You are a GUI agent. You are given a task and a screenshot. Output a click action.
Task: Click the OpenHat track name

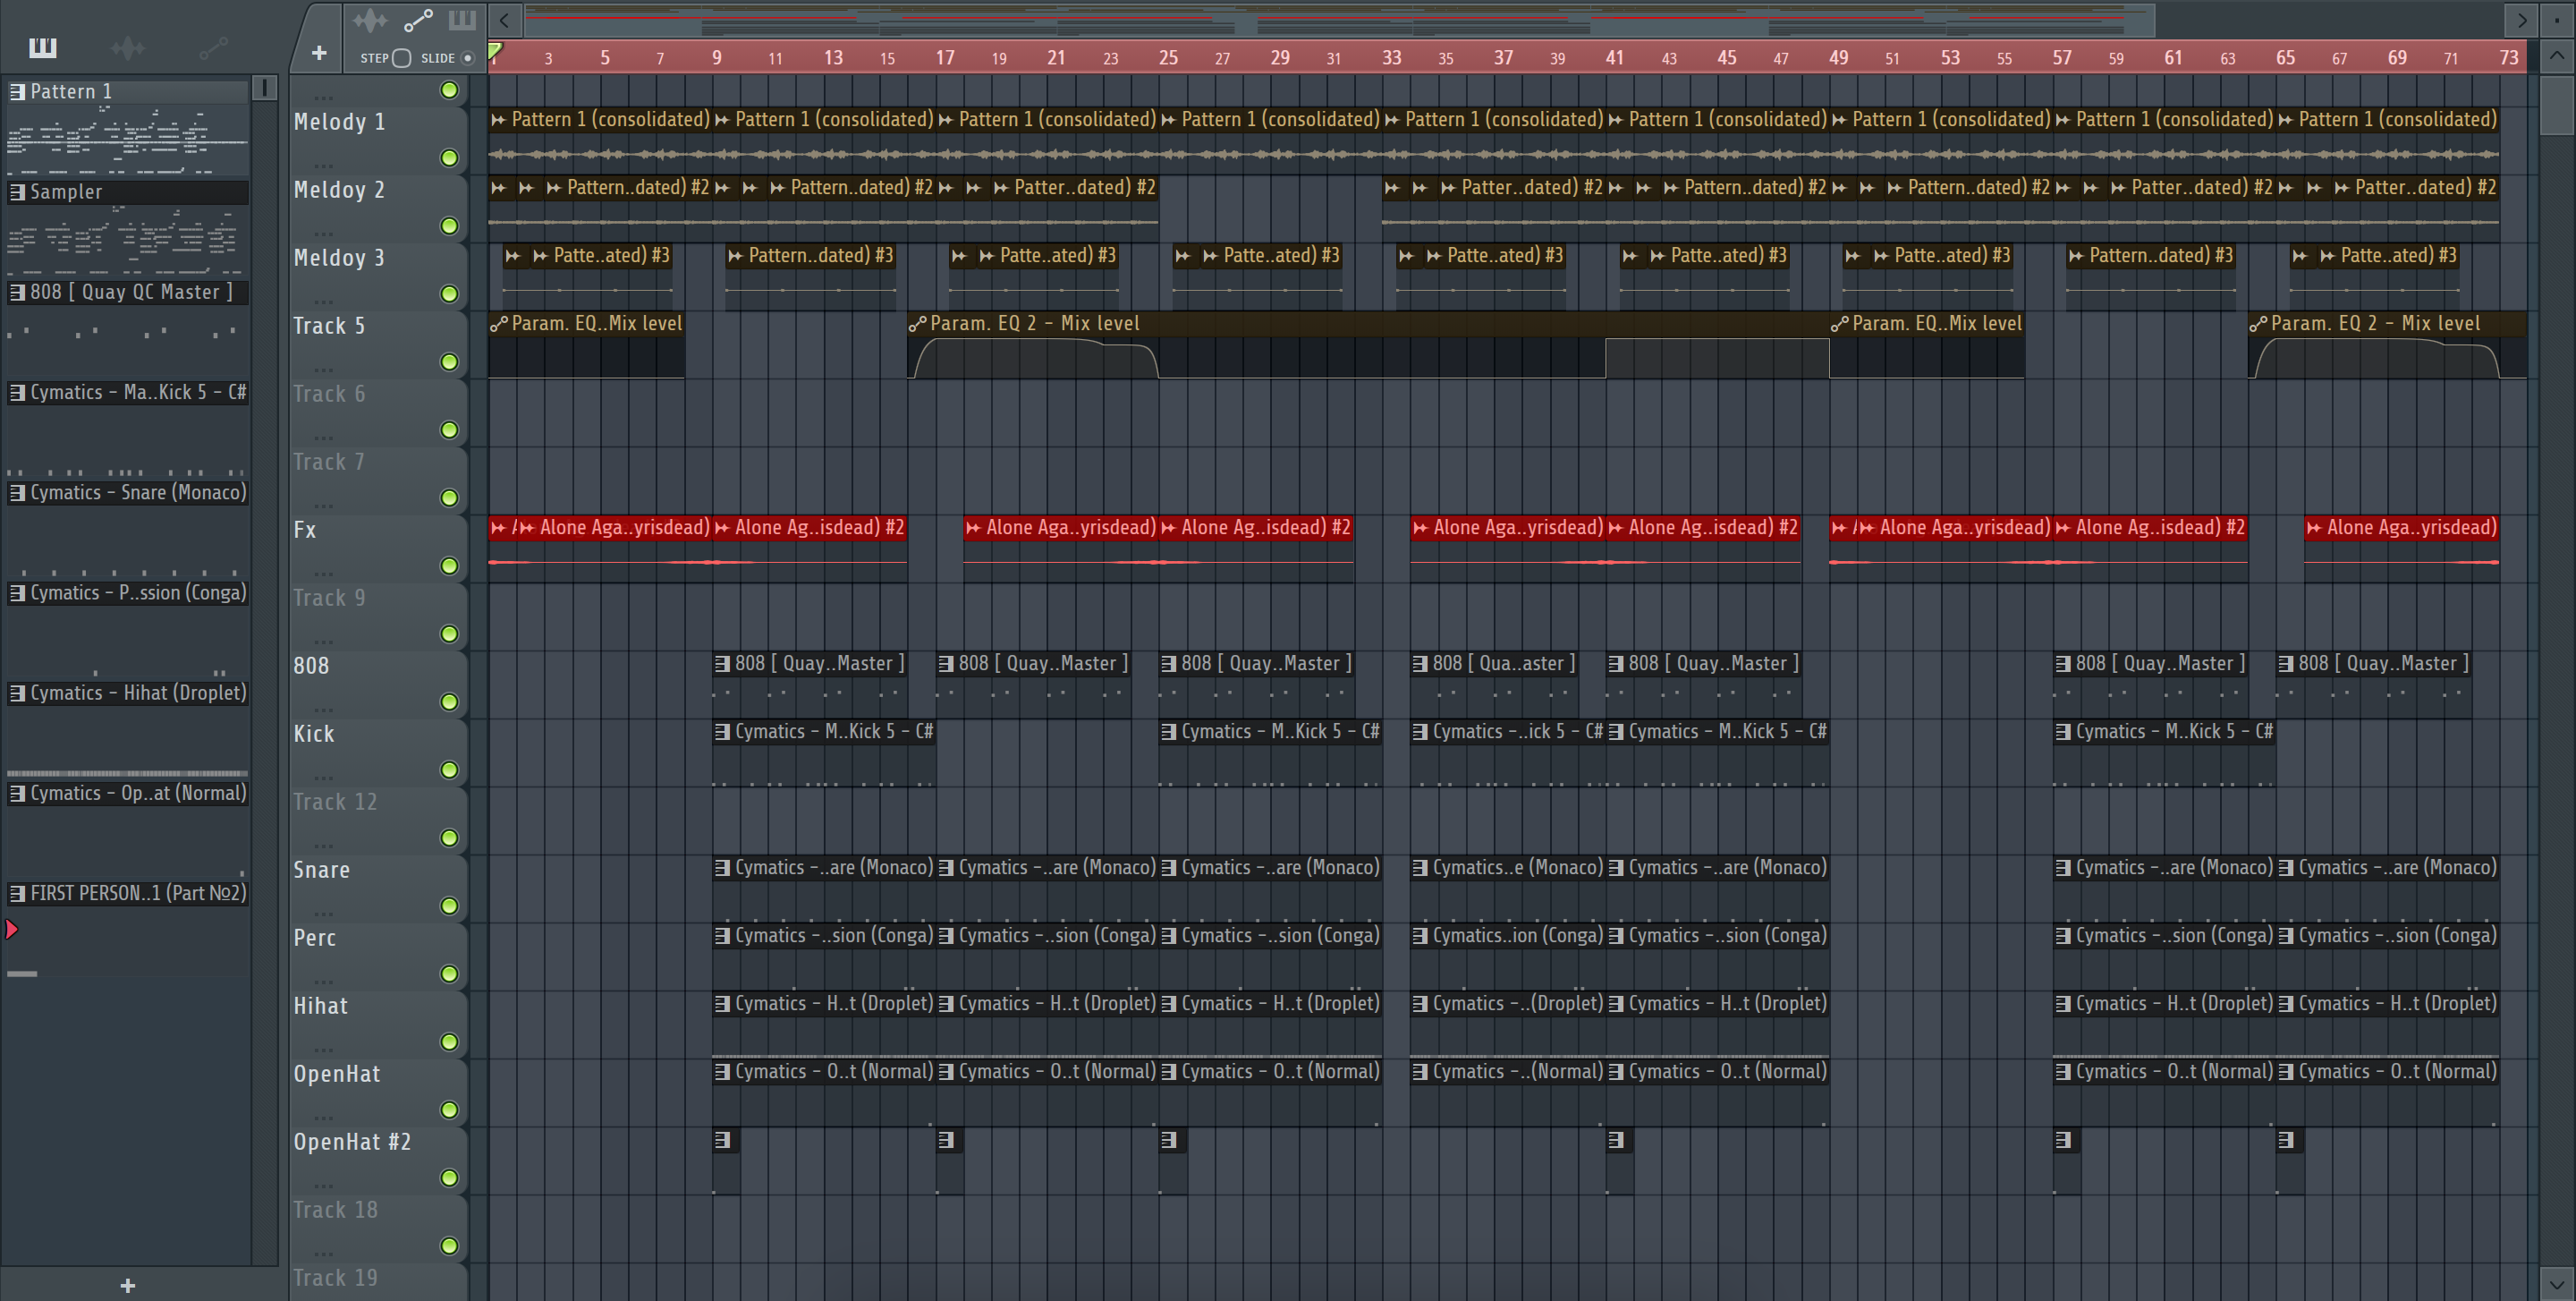pyautogui.click(x=337, y=1074)
